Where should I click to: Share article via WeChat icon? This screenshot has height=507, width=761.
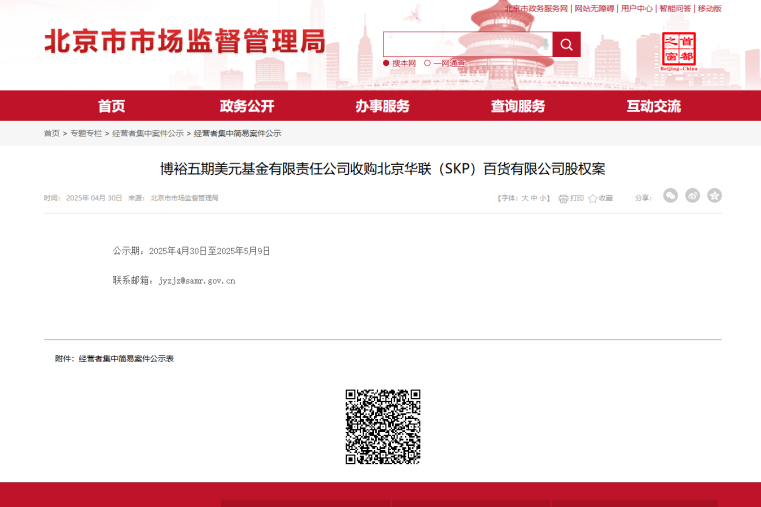pyautogui.click(x=670, y=196)
